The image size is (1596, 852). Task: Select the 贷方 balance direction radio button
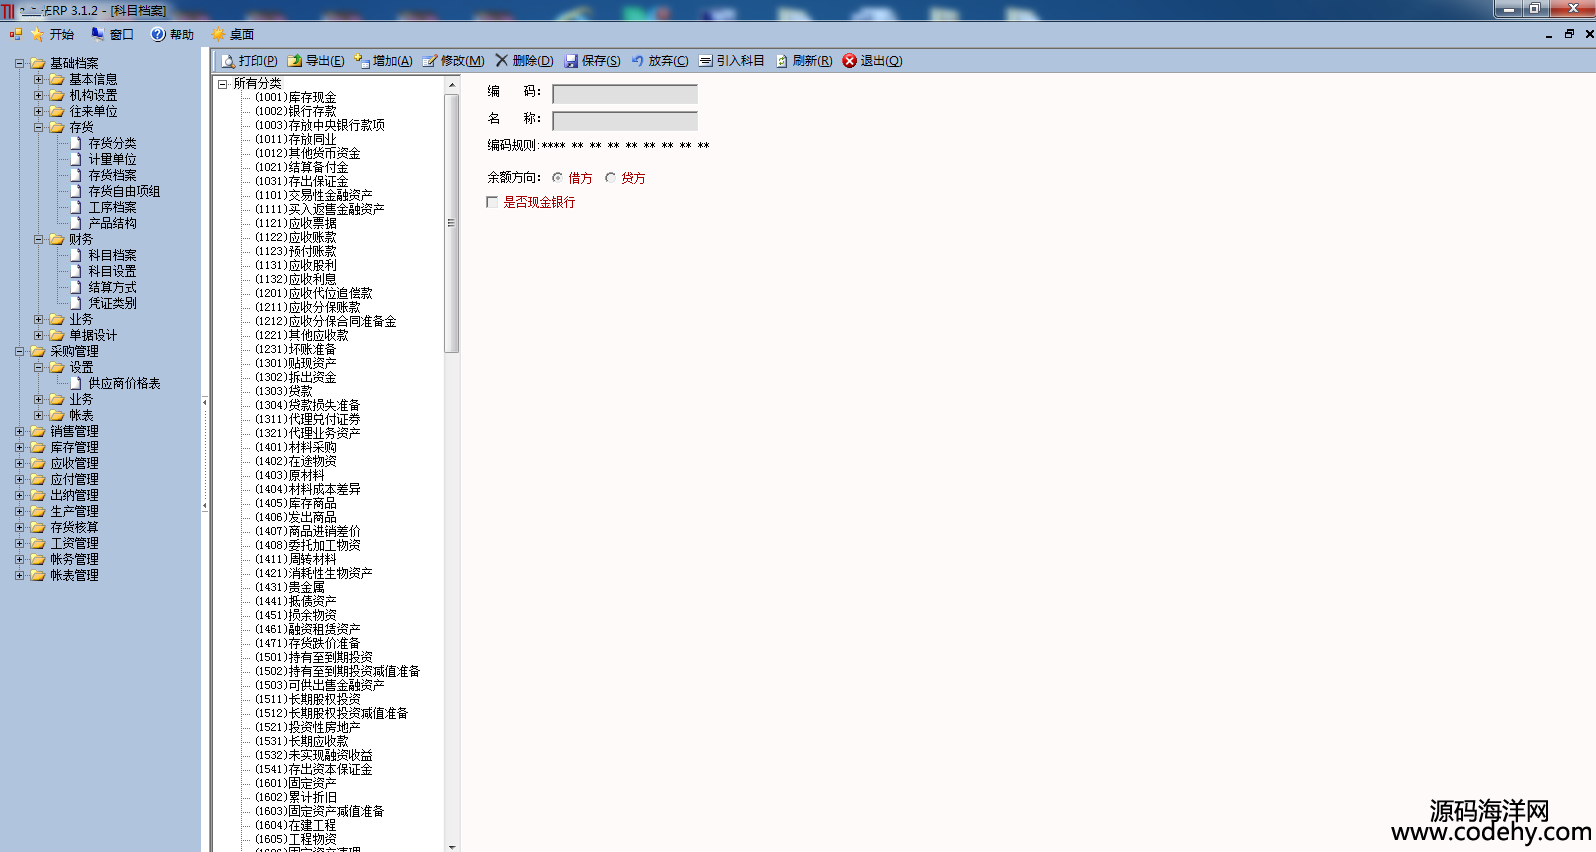pos(610,178)
